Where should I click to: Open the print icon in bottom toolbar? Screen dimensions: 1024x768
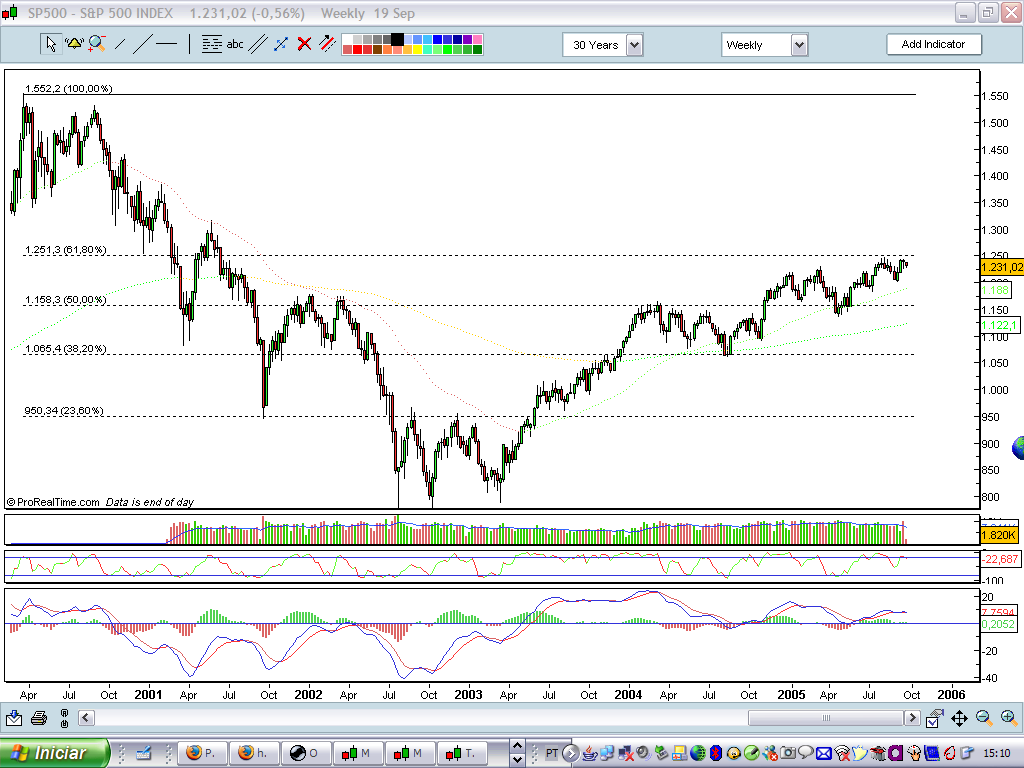[38, 718]
